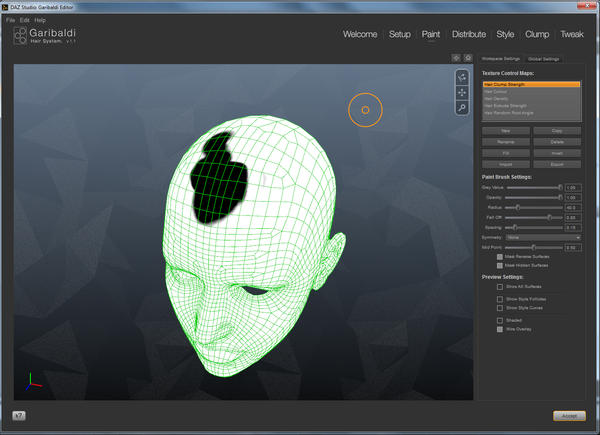Click the Opacity value field
This screenshot has height=435, width=600.
pos(573,197)
